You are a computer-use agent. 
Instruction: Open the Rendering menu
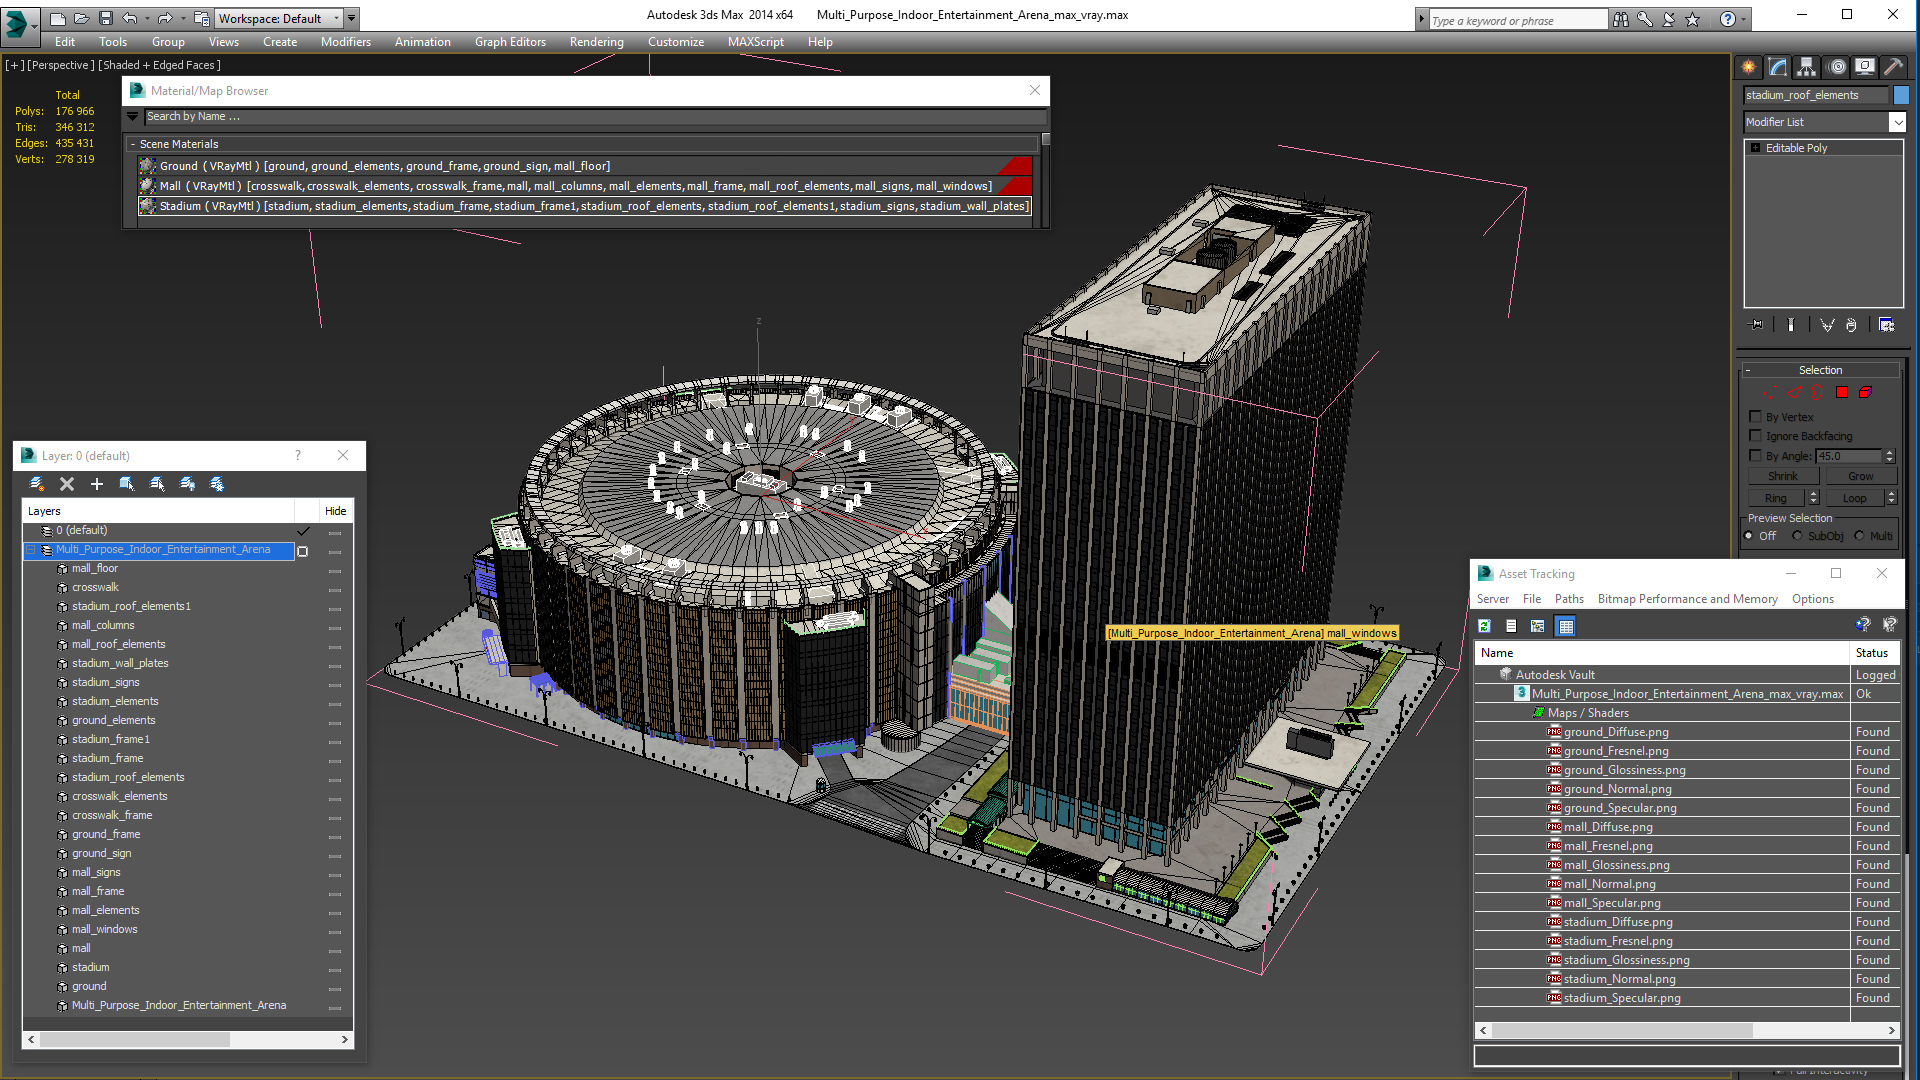click(596, 42)
